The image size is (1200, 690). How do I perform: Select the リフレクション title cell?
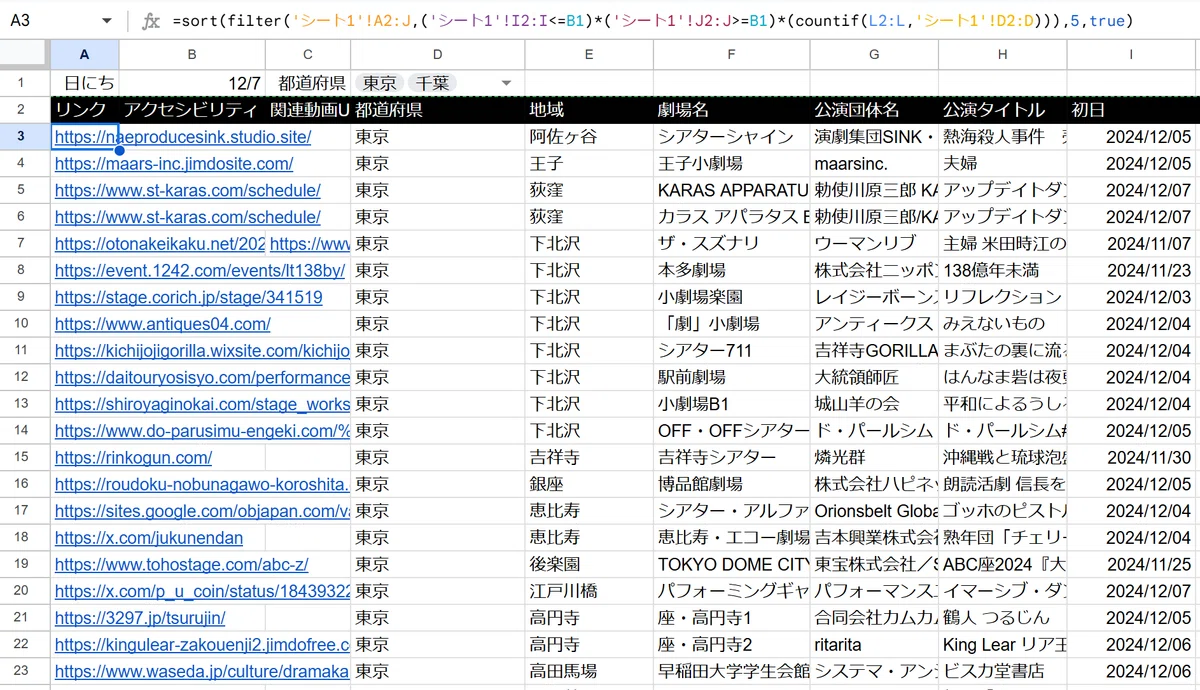(x=1002, y=297)
